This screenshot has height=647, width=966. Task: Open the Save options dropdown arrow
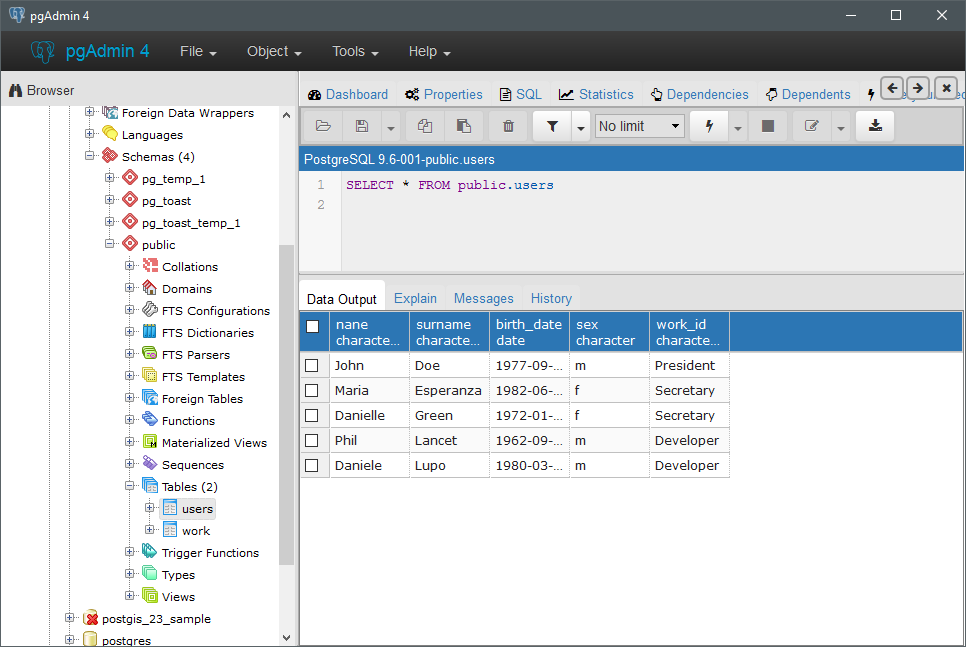point(391,128)
